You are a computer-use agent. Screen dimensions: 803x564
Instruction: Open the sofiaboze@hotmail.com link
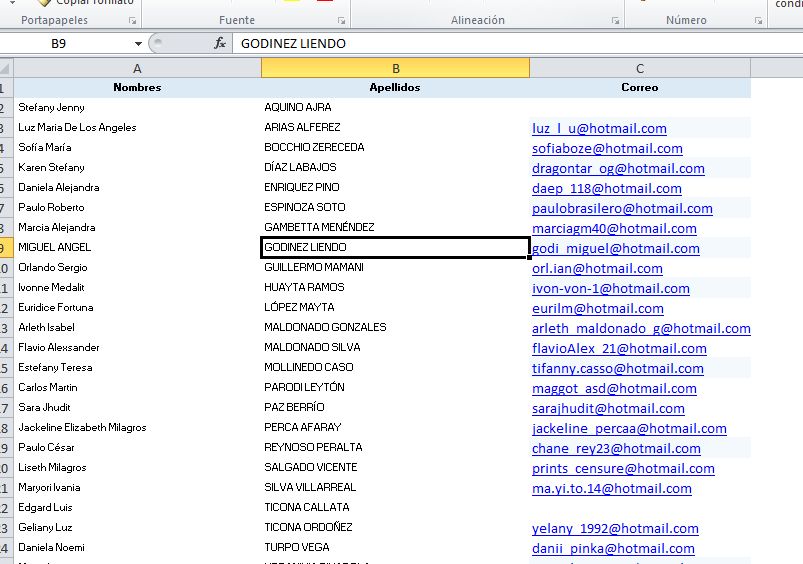[607, 149]
